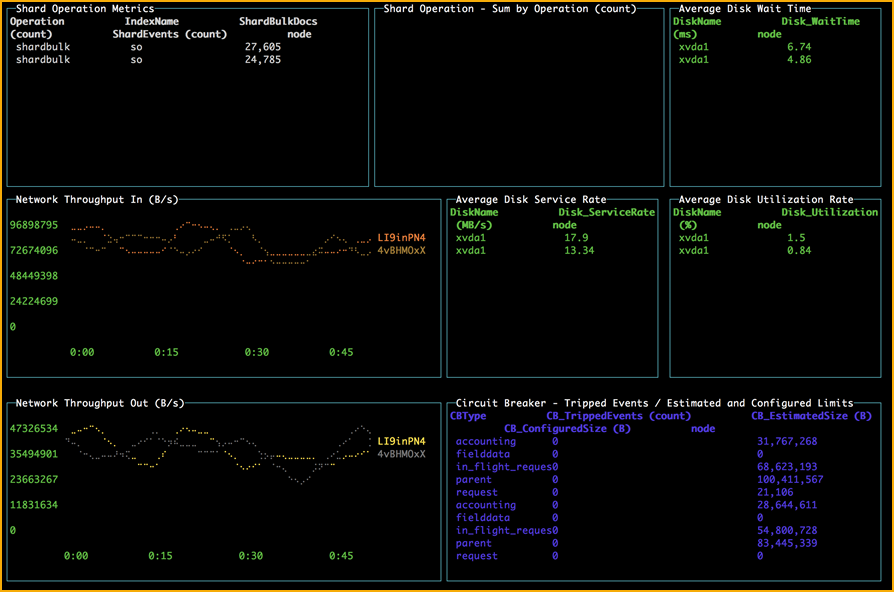Open the Shard Operation Sum by Operation panel title
The height and width of the screenshot is (592, 894).
[x=508, y=9]
